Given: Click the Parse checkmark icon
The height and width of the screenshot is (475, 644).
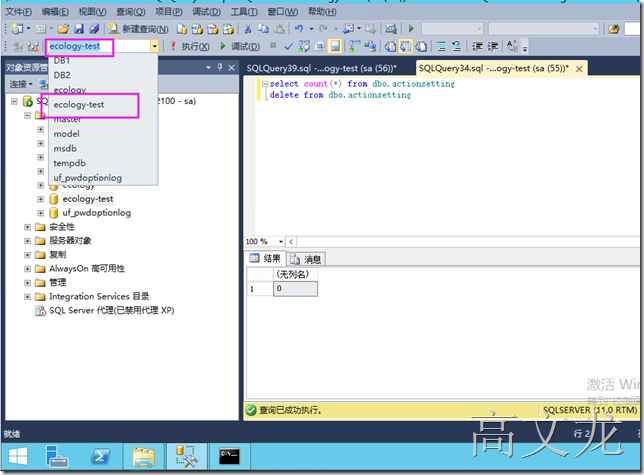Looking at the screenshot, I should tap(288, 46).
